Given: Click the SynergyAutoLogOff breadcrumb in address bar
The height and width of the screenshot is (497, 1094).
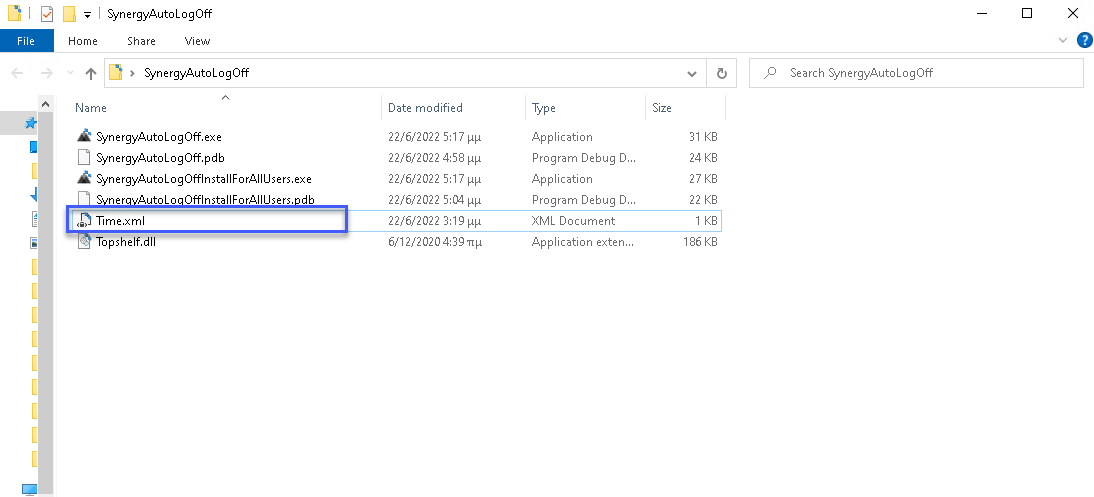Looking at the screenshot, I should pyautogui.click(x=196, y=73).
